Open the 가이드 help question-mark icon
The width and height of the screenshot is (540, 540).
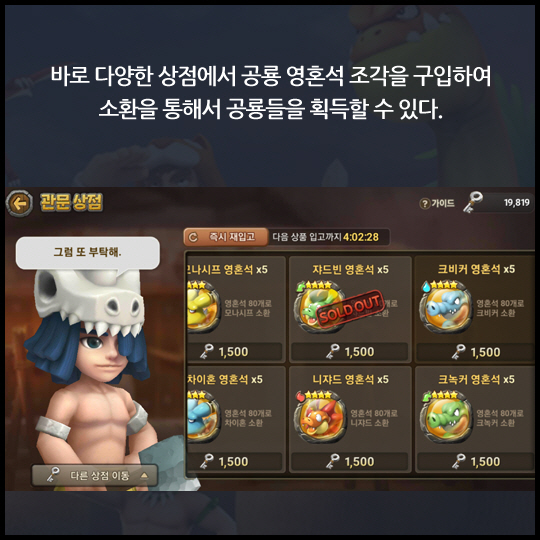coord(425,204)
